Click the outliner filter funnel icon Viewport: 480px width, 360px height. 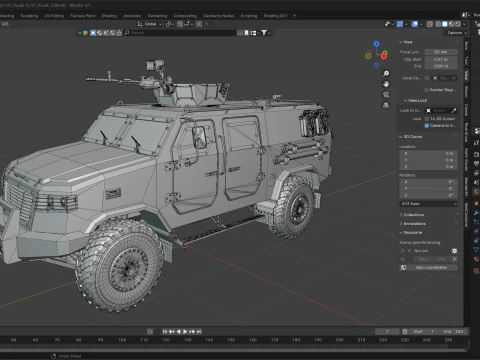point(264,33)
